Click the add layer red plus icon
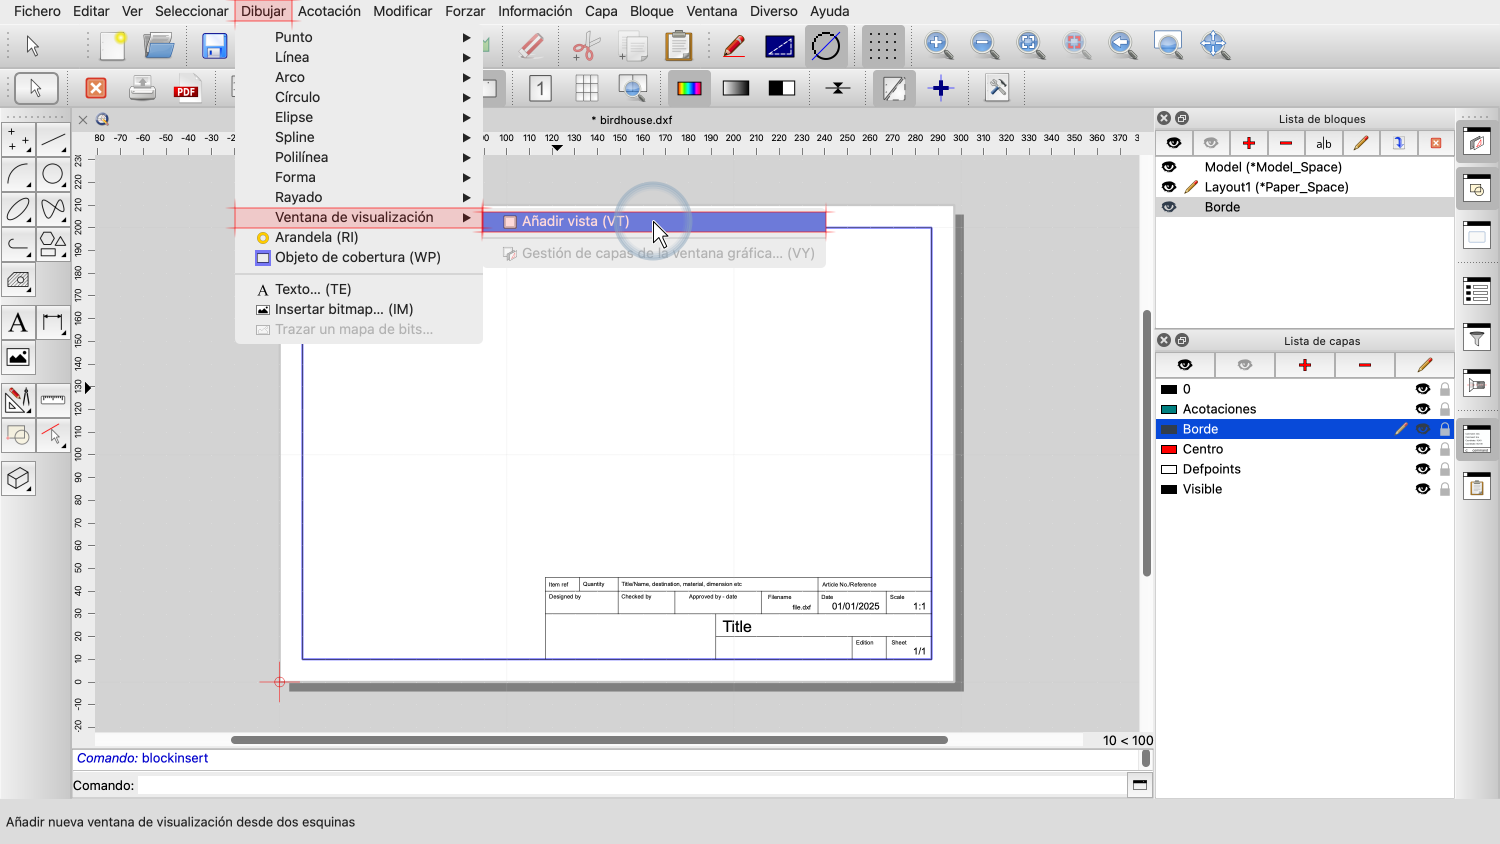1500x844 pixels. pos(1304,365)
